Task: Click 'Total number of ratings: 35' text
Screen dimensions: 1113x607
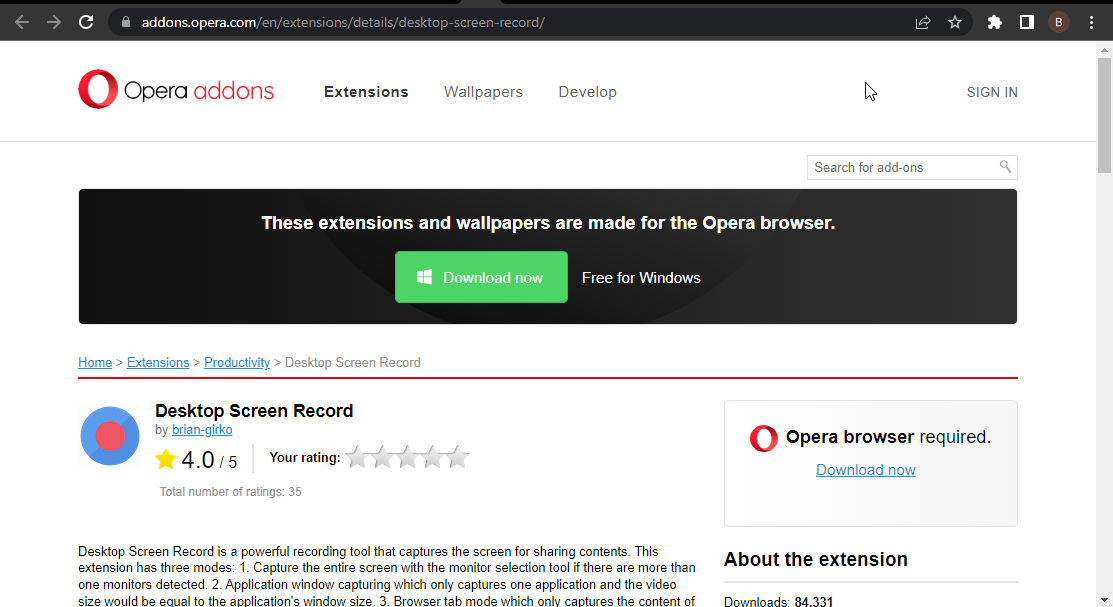Action: click(231, 491)
